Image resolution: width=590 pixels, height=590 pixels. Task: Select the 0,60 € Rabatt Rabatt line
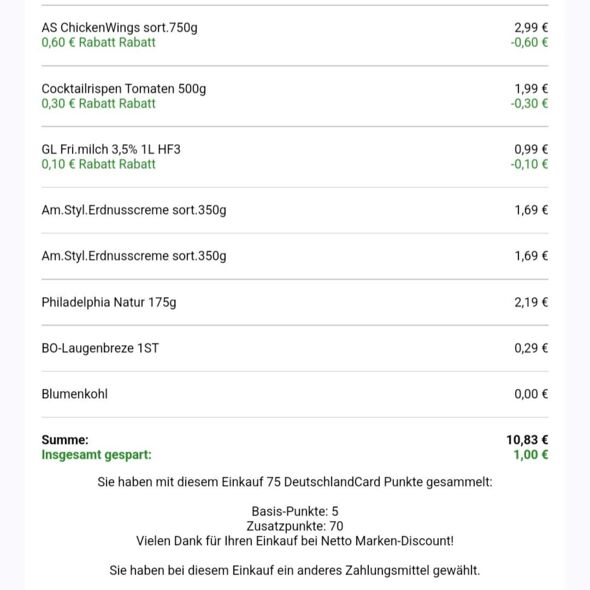98,43
